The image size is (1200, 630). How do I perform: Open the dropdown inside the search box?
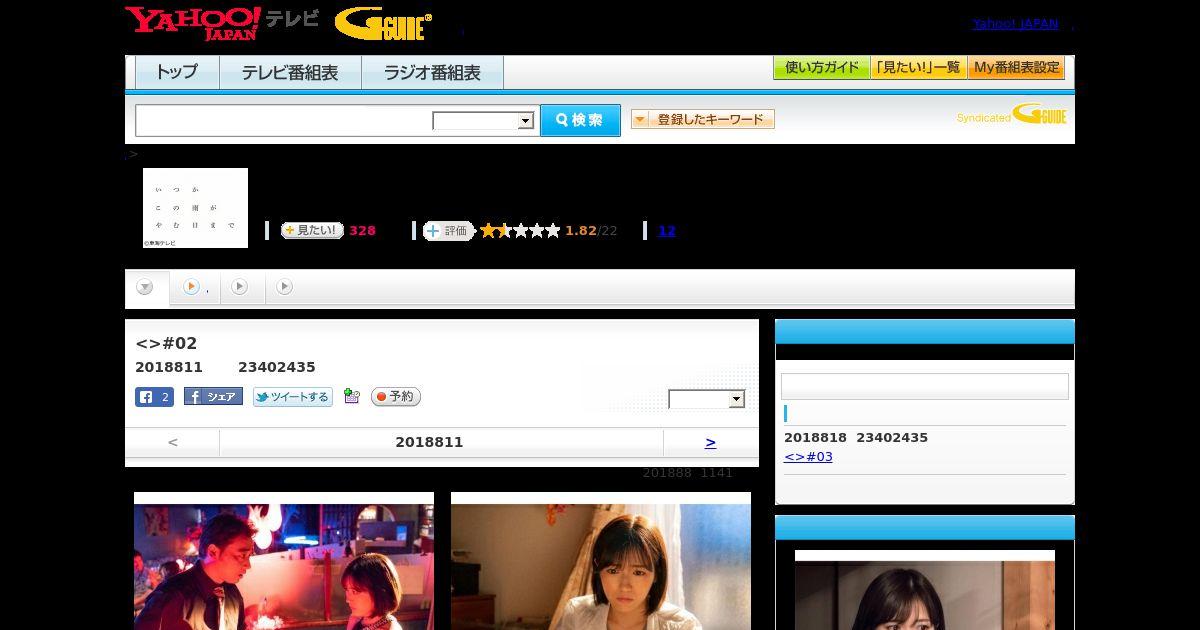pyautogui.click(x=483, y=121)
